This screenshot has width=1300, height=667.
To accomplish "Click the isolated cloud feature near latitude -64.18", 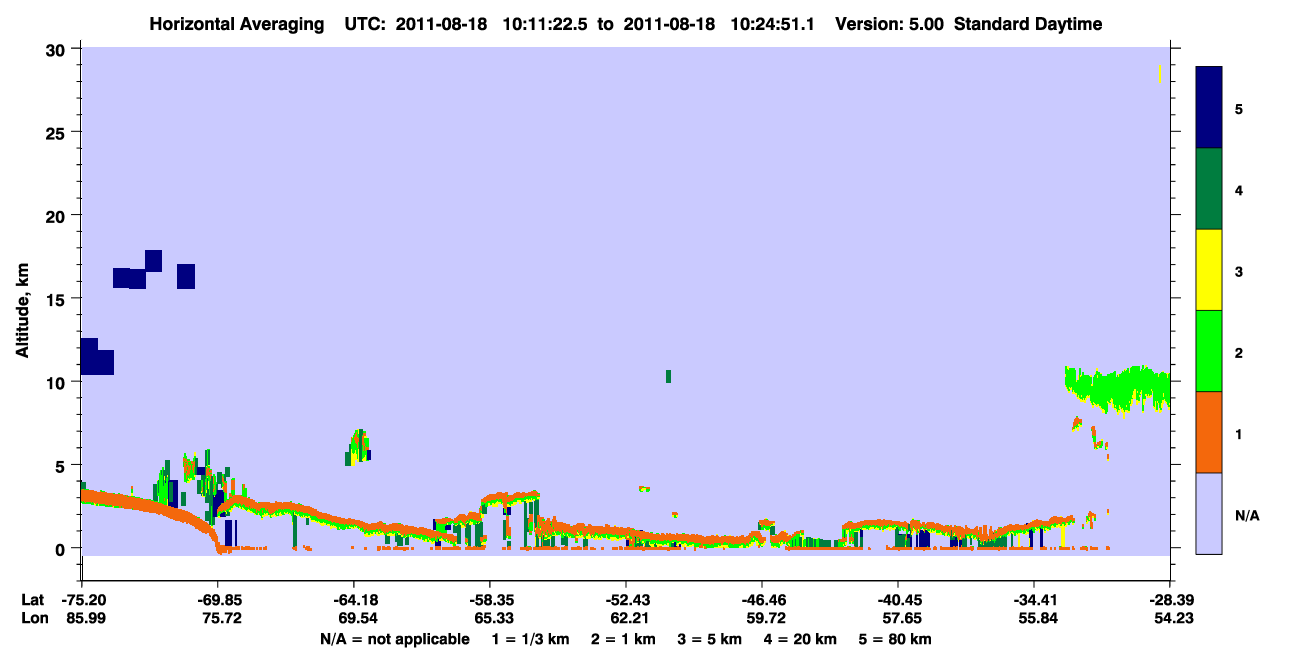I will pos(359,447).
